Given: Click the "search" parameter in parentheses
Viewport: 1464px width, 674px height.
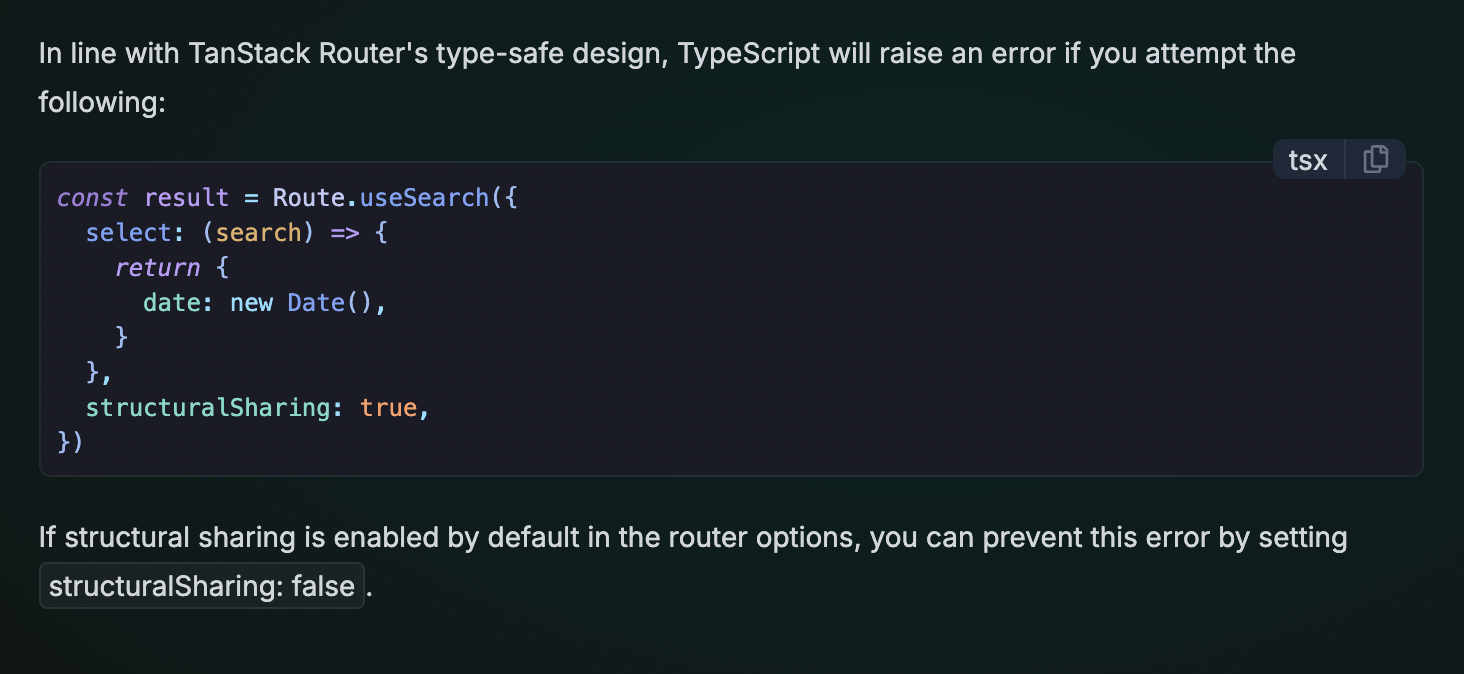Looking at the screenshot, I should [258, 232].
